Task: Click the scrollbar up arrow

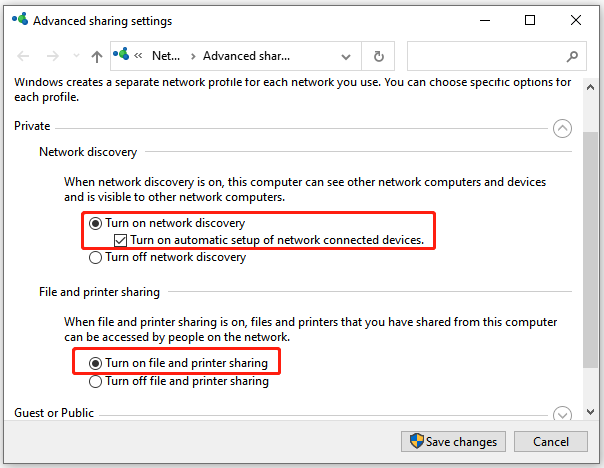Action: click(590, 87)
